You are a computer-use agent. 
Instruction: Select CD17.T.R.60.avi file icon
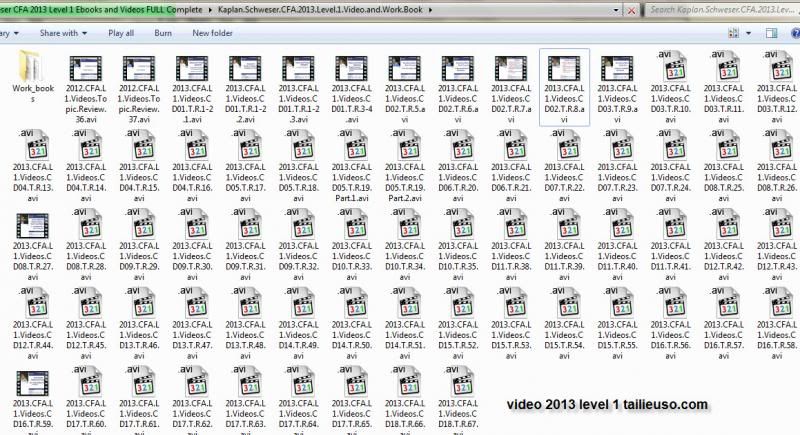coord(86,381)
